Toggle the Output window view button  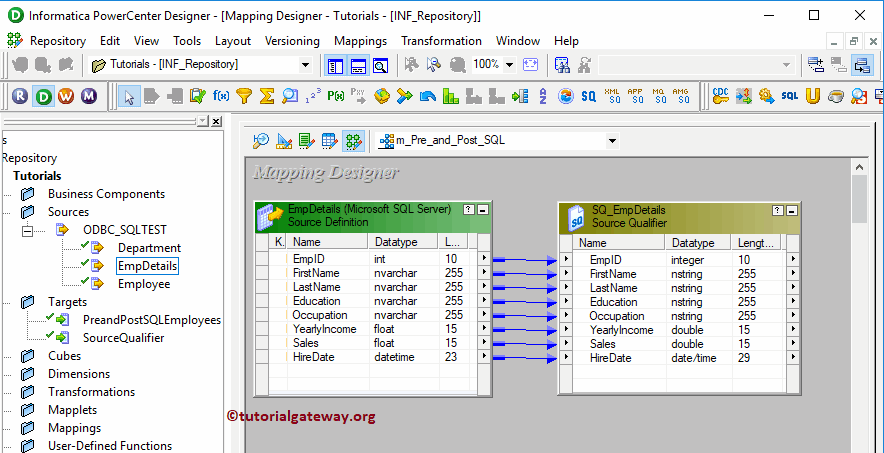pyautogui.click(x=359, y=65)
